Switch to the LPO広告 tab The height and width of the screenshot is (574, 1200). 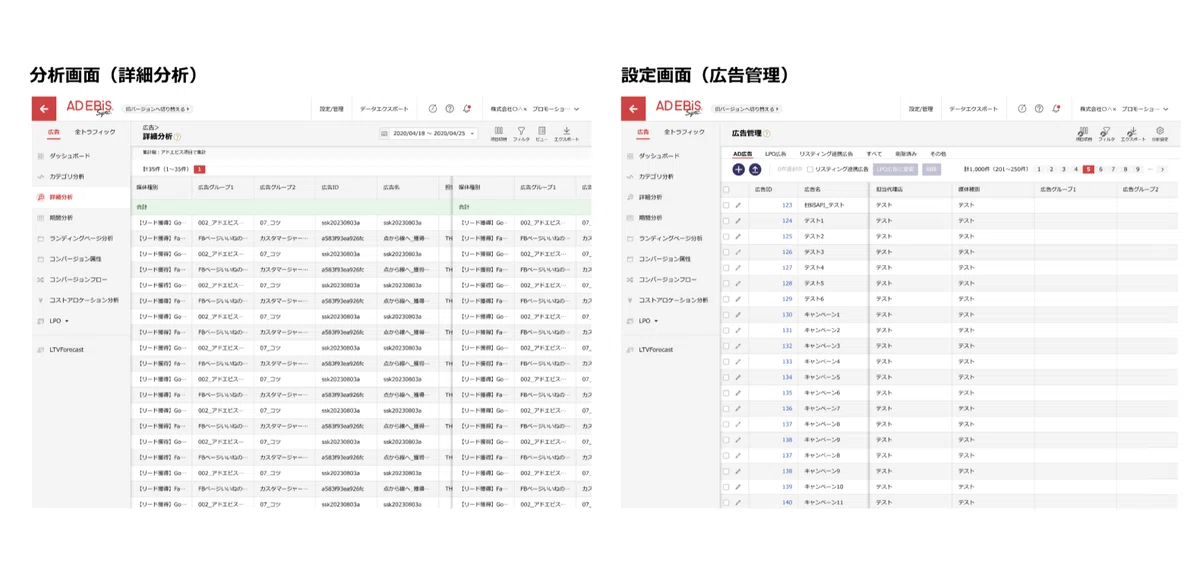click(x=776, y=154)
